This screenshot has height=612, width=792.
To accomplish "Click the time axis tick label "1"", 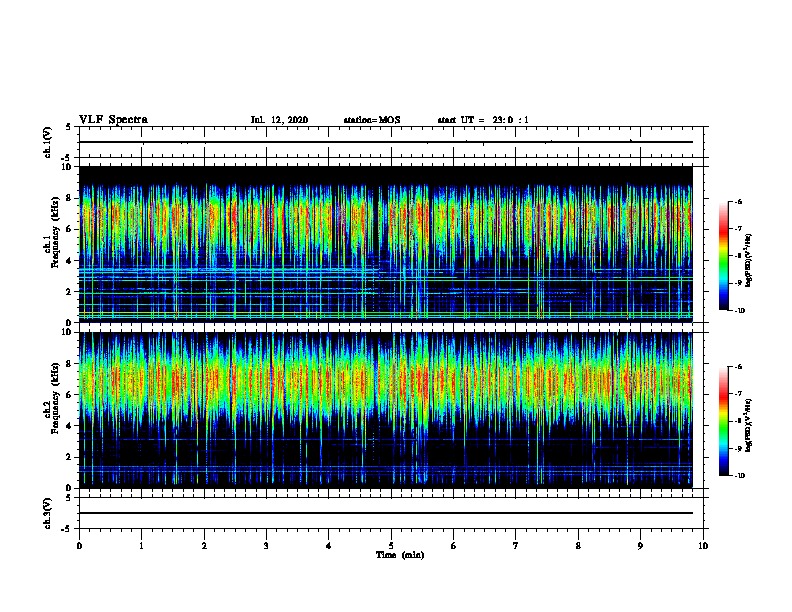I will tap(141, 545).
